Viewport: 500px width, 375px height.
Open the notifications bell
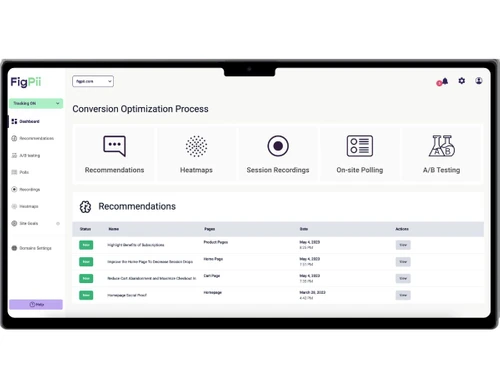point(444,81)
